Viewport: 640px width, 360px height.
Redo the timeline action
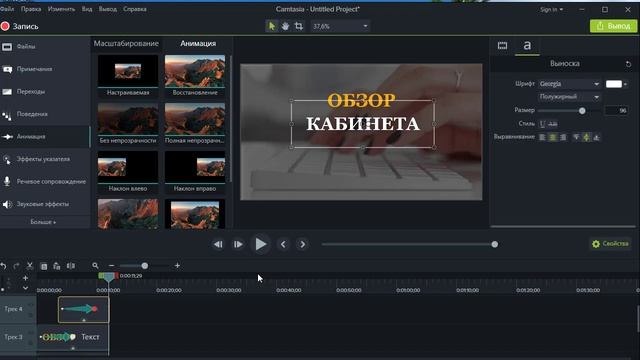16,266
